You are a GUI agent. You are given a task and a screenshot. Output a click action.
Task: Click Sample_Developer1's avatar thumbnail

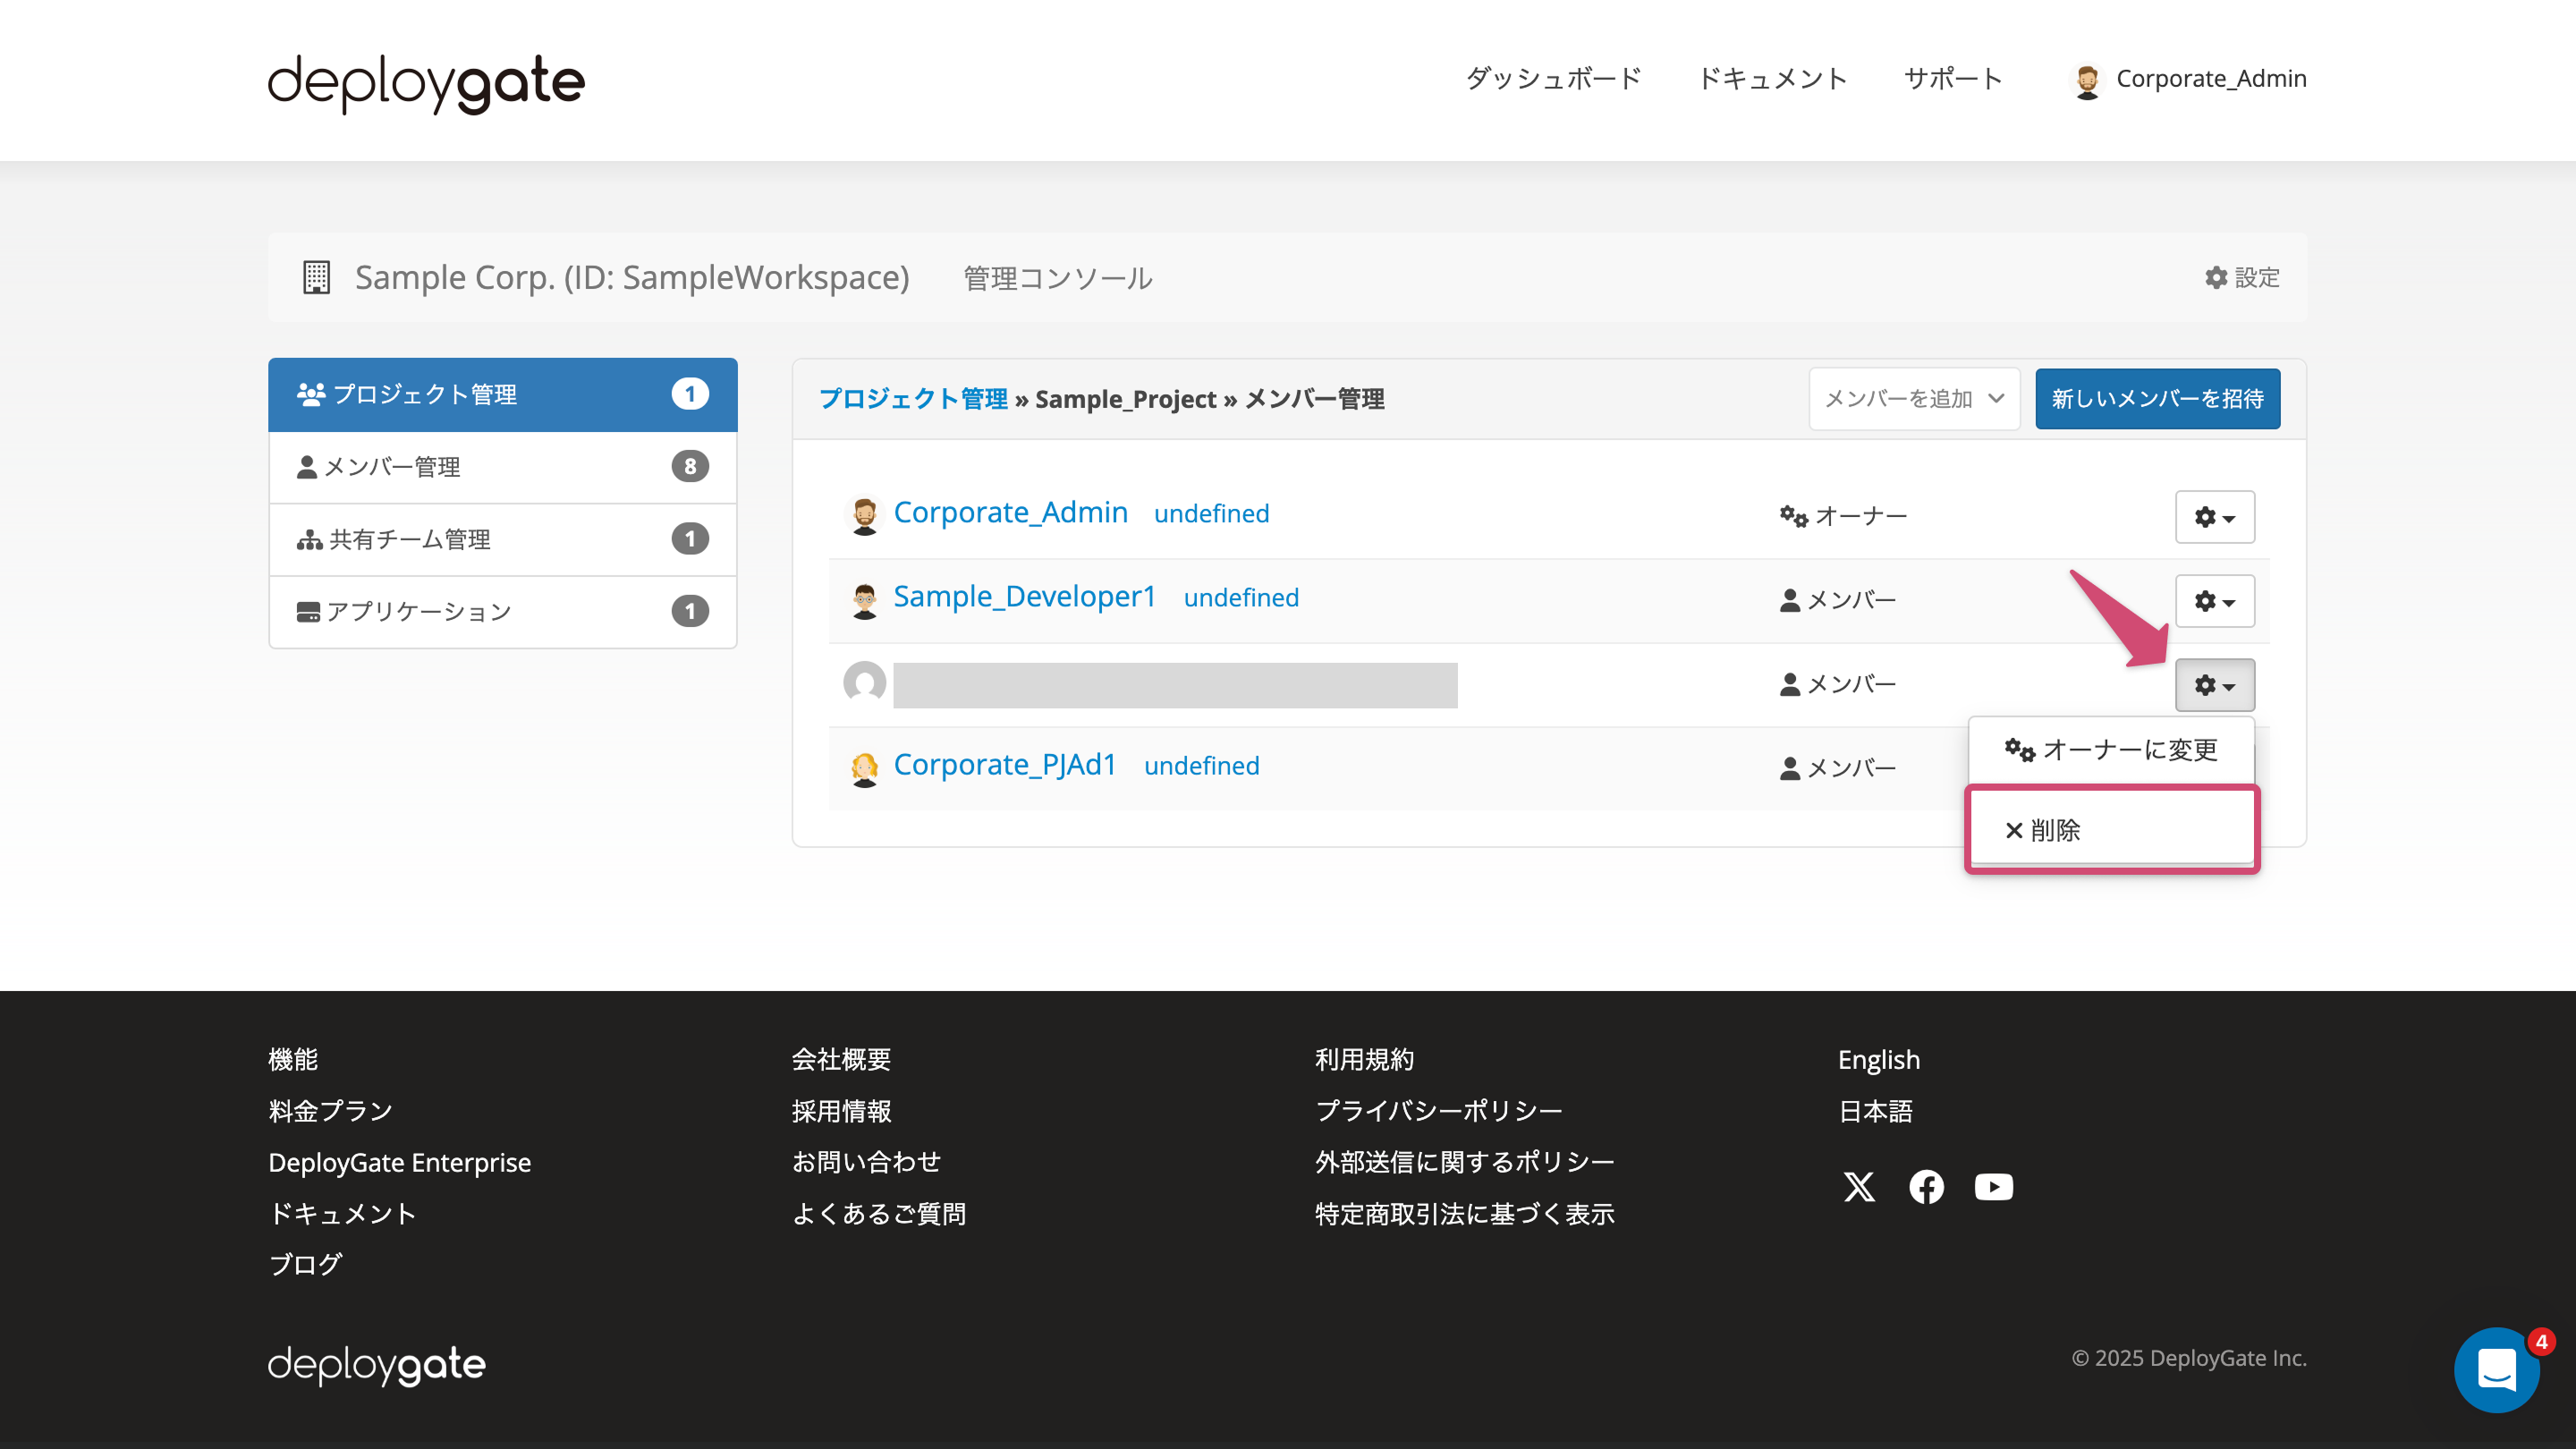tap(864, 599)
